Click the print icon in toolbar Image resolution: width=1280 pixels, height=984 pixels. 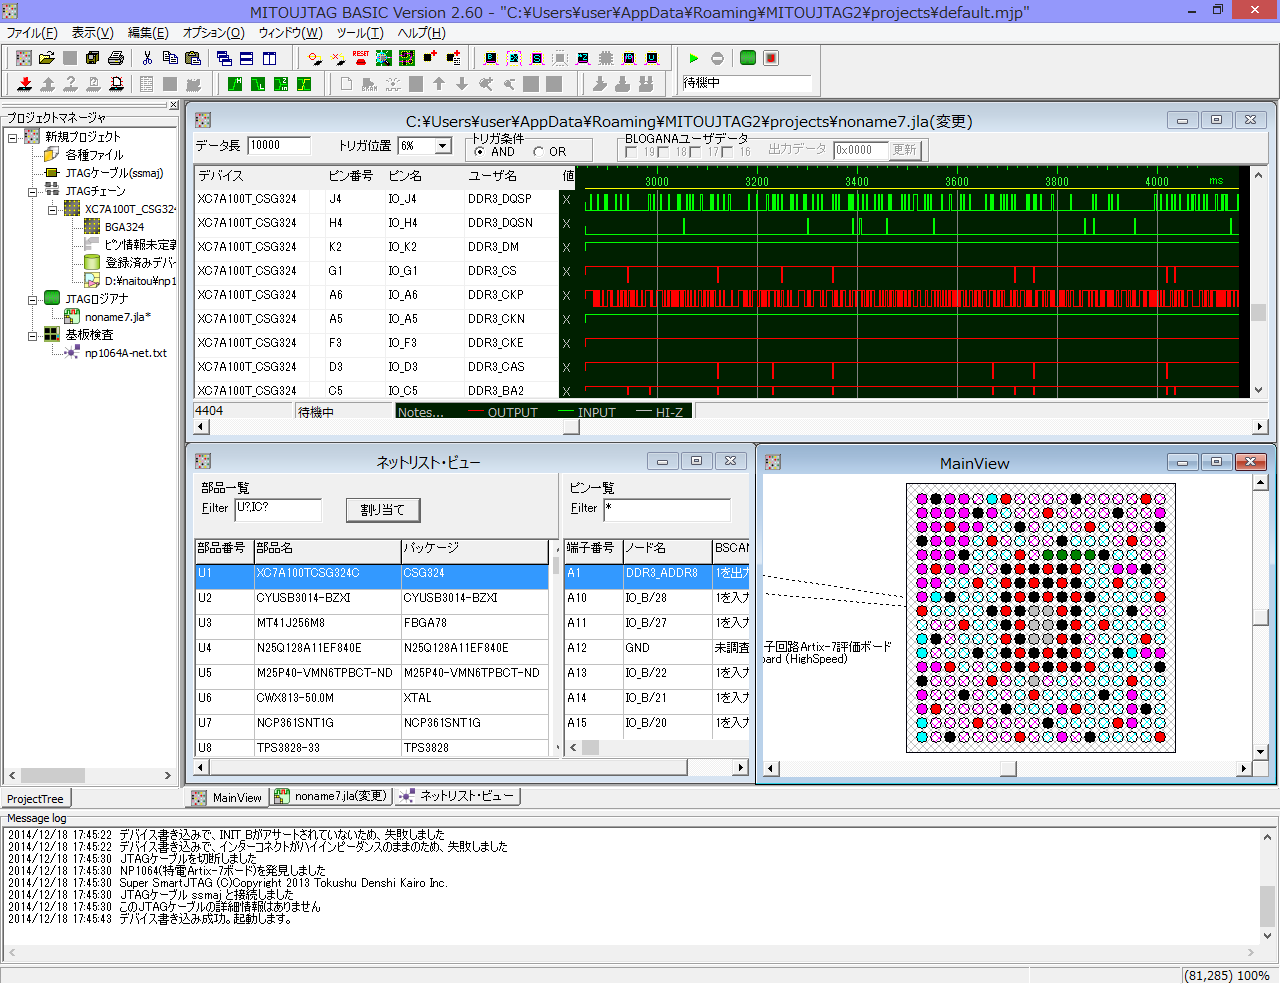[x=115, y=58]
